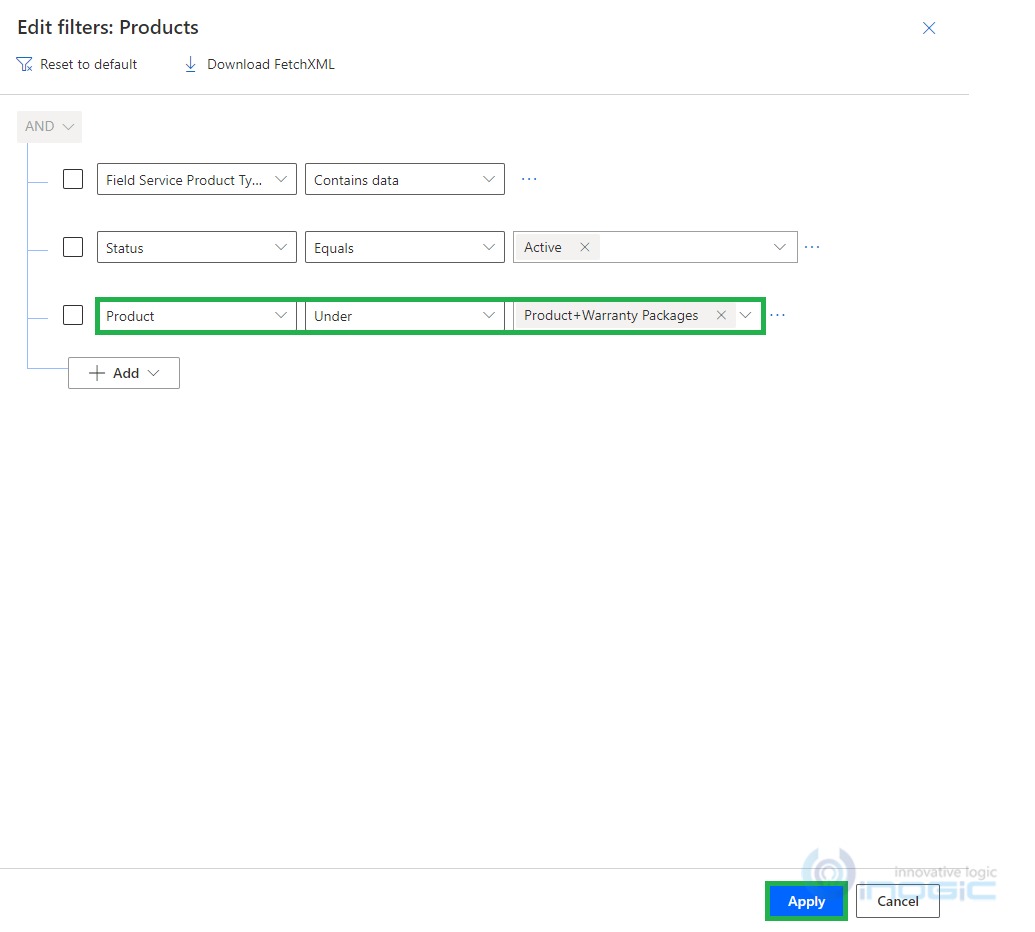The image size is (1035, 932).
Task: Open the Under operator dropdown
Action: (x=489, y=315)
